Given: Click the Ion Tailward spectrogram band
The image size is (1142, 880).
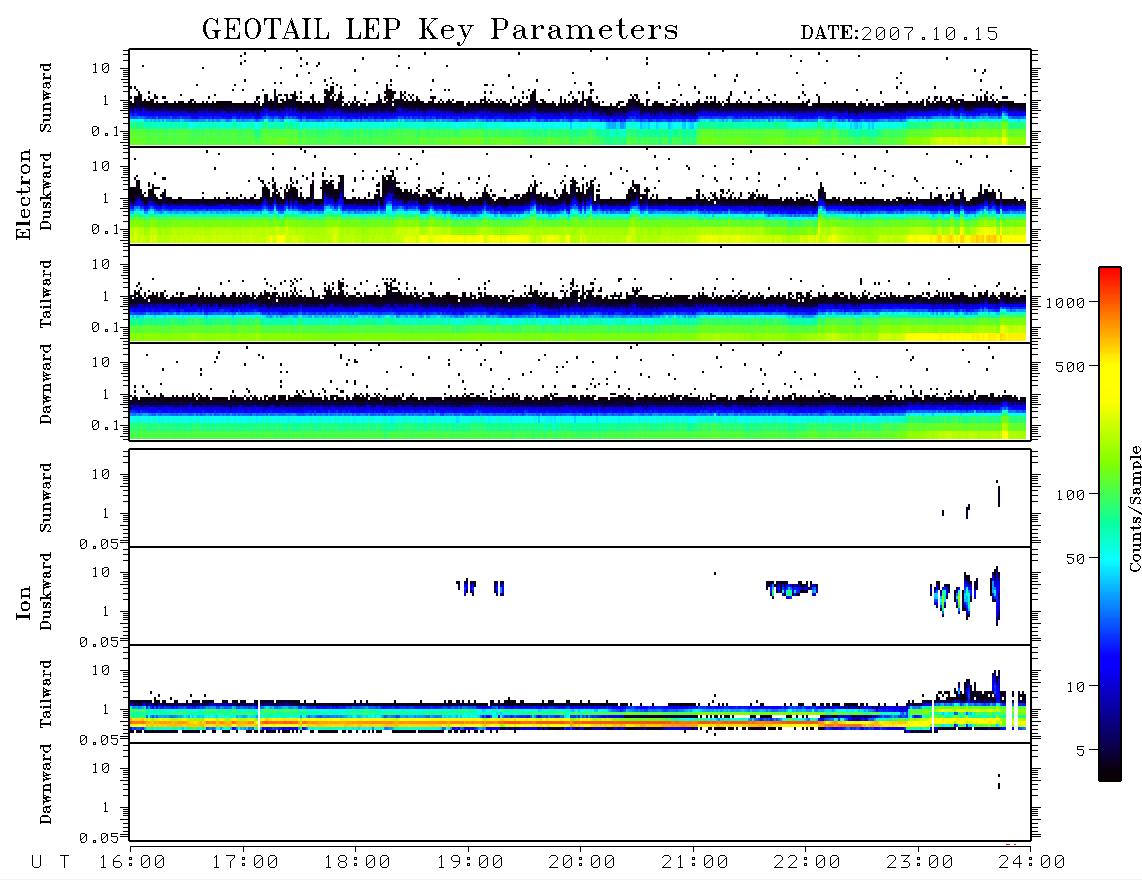Looking at the screenshot, I should coord(578,716).
